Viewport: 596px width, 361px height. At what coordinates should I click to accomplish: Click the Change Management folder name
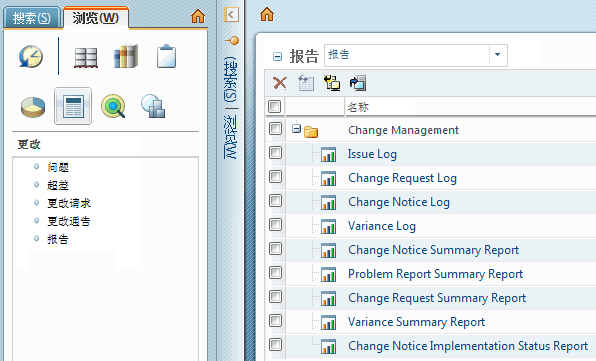(404, 130)
